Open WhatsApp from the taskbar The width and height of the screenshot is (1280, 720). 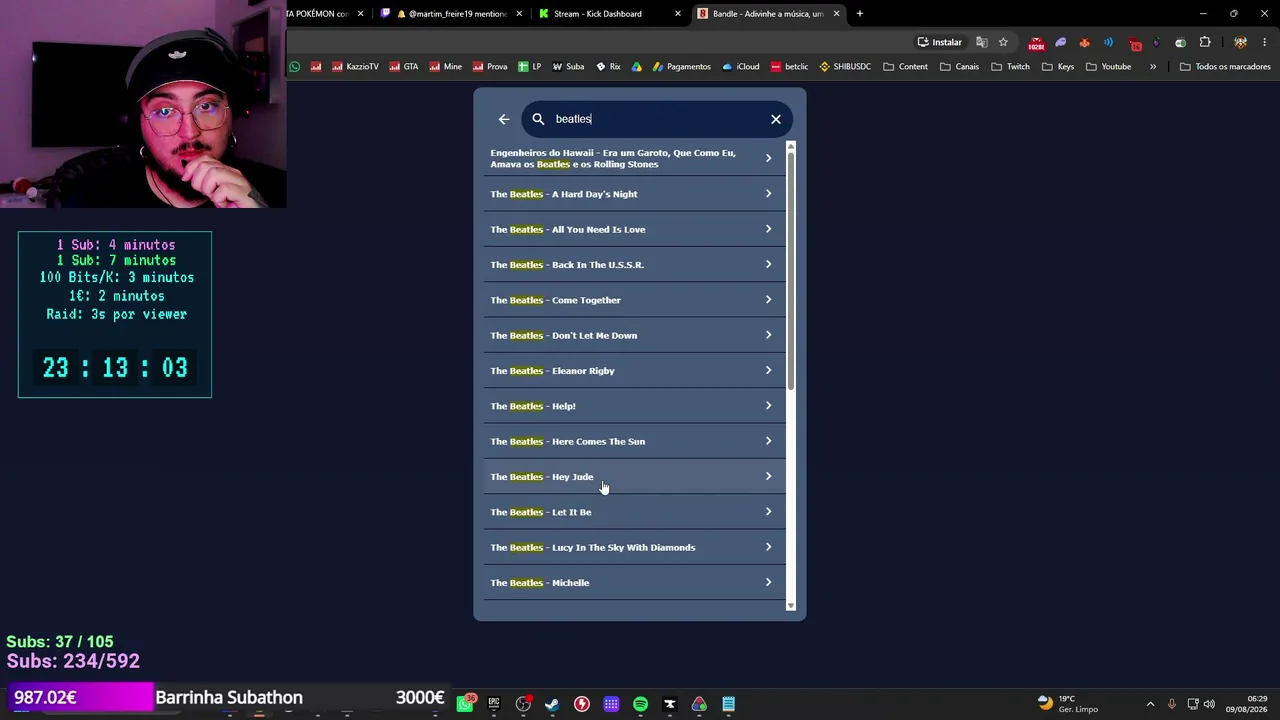pyautogui.click(x=465, y=704)
